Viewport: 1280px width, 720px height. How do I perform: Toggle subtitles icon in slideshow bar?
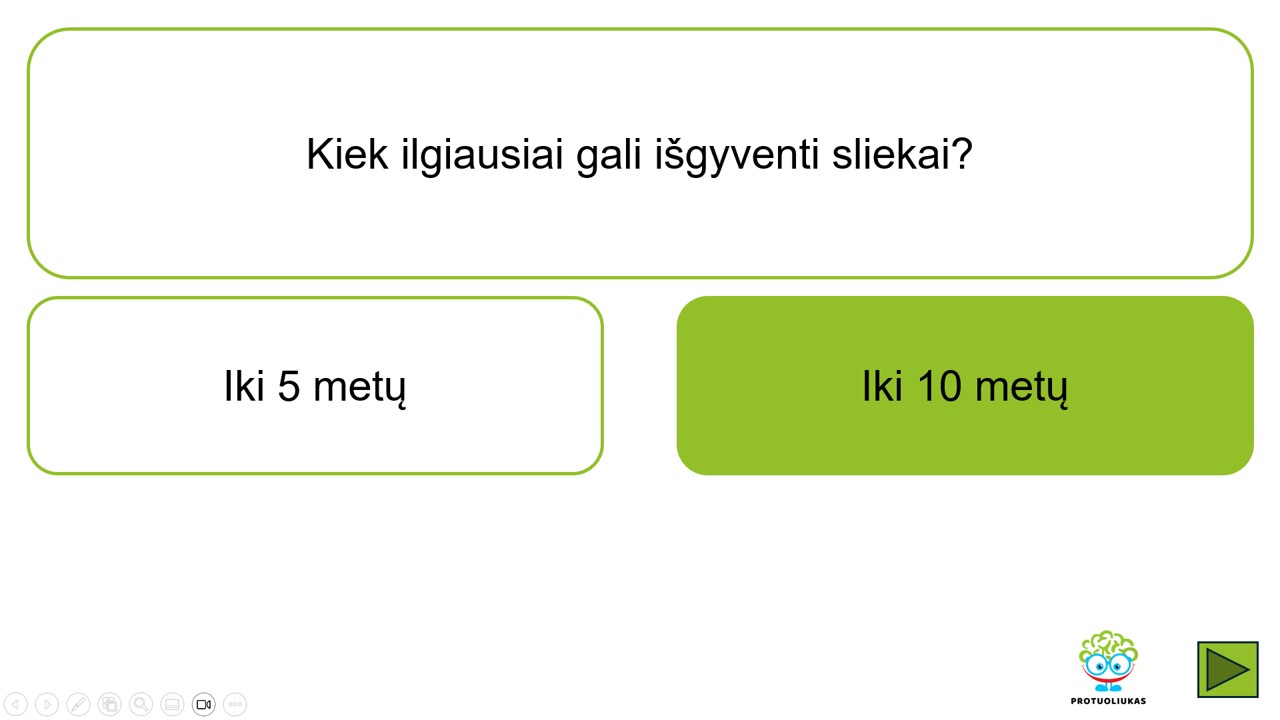[172, 705]
